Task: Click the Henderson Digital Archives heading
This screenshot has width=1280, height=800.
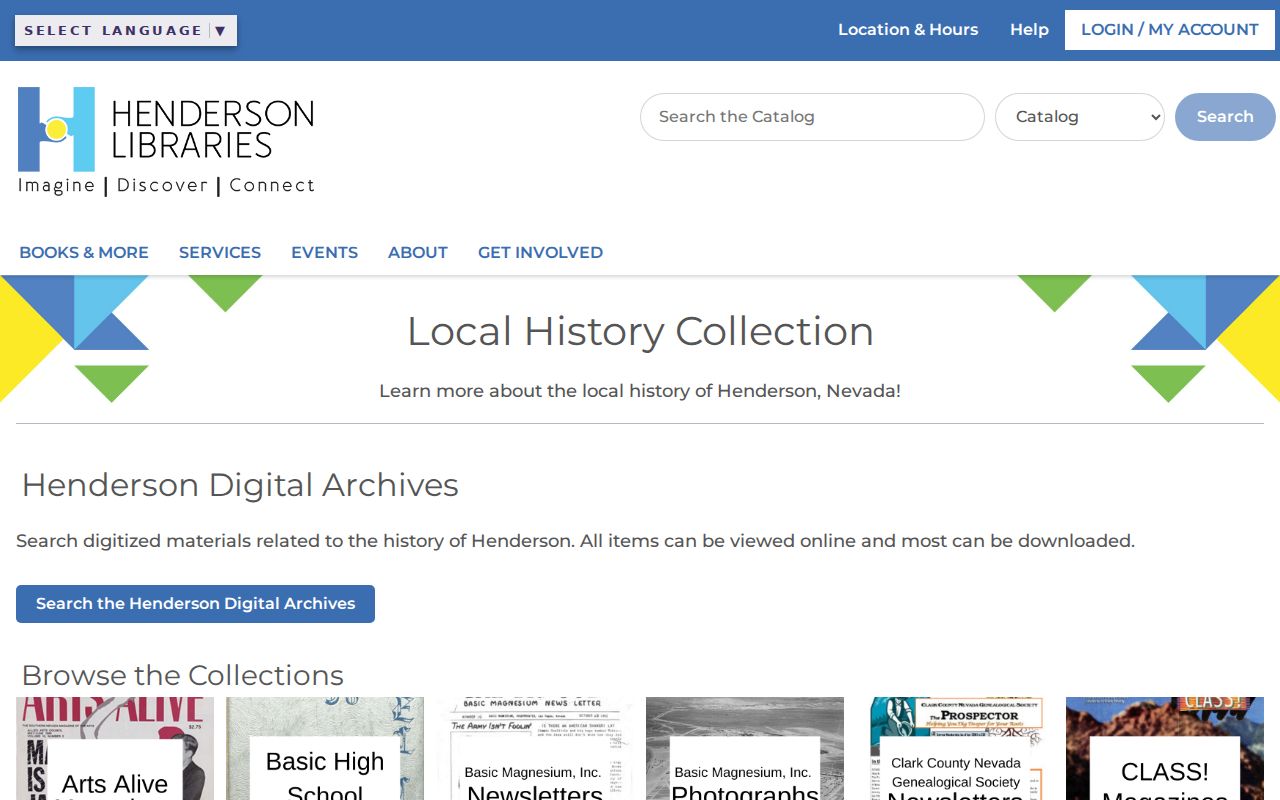Action: pyautogui.click(x=240, y=485)
